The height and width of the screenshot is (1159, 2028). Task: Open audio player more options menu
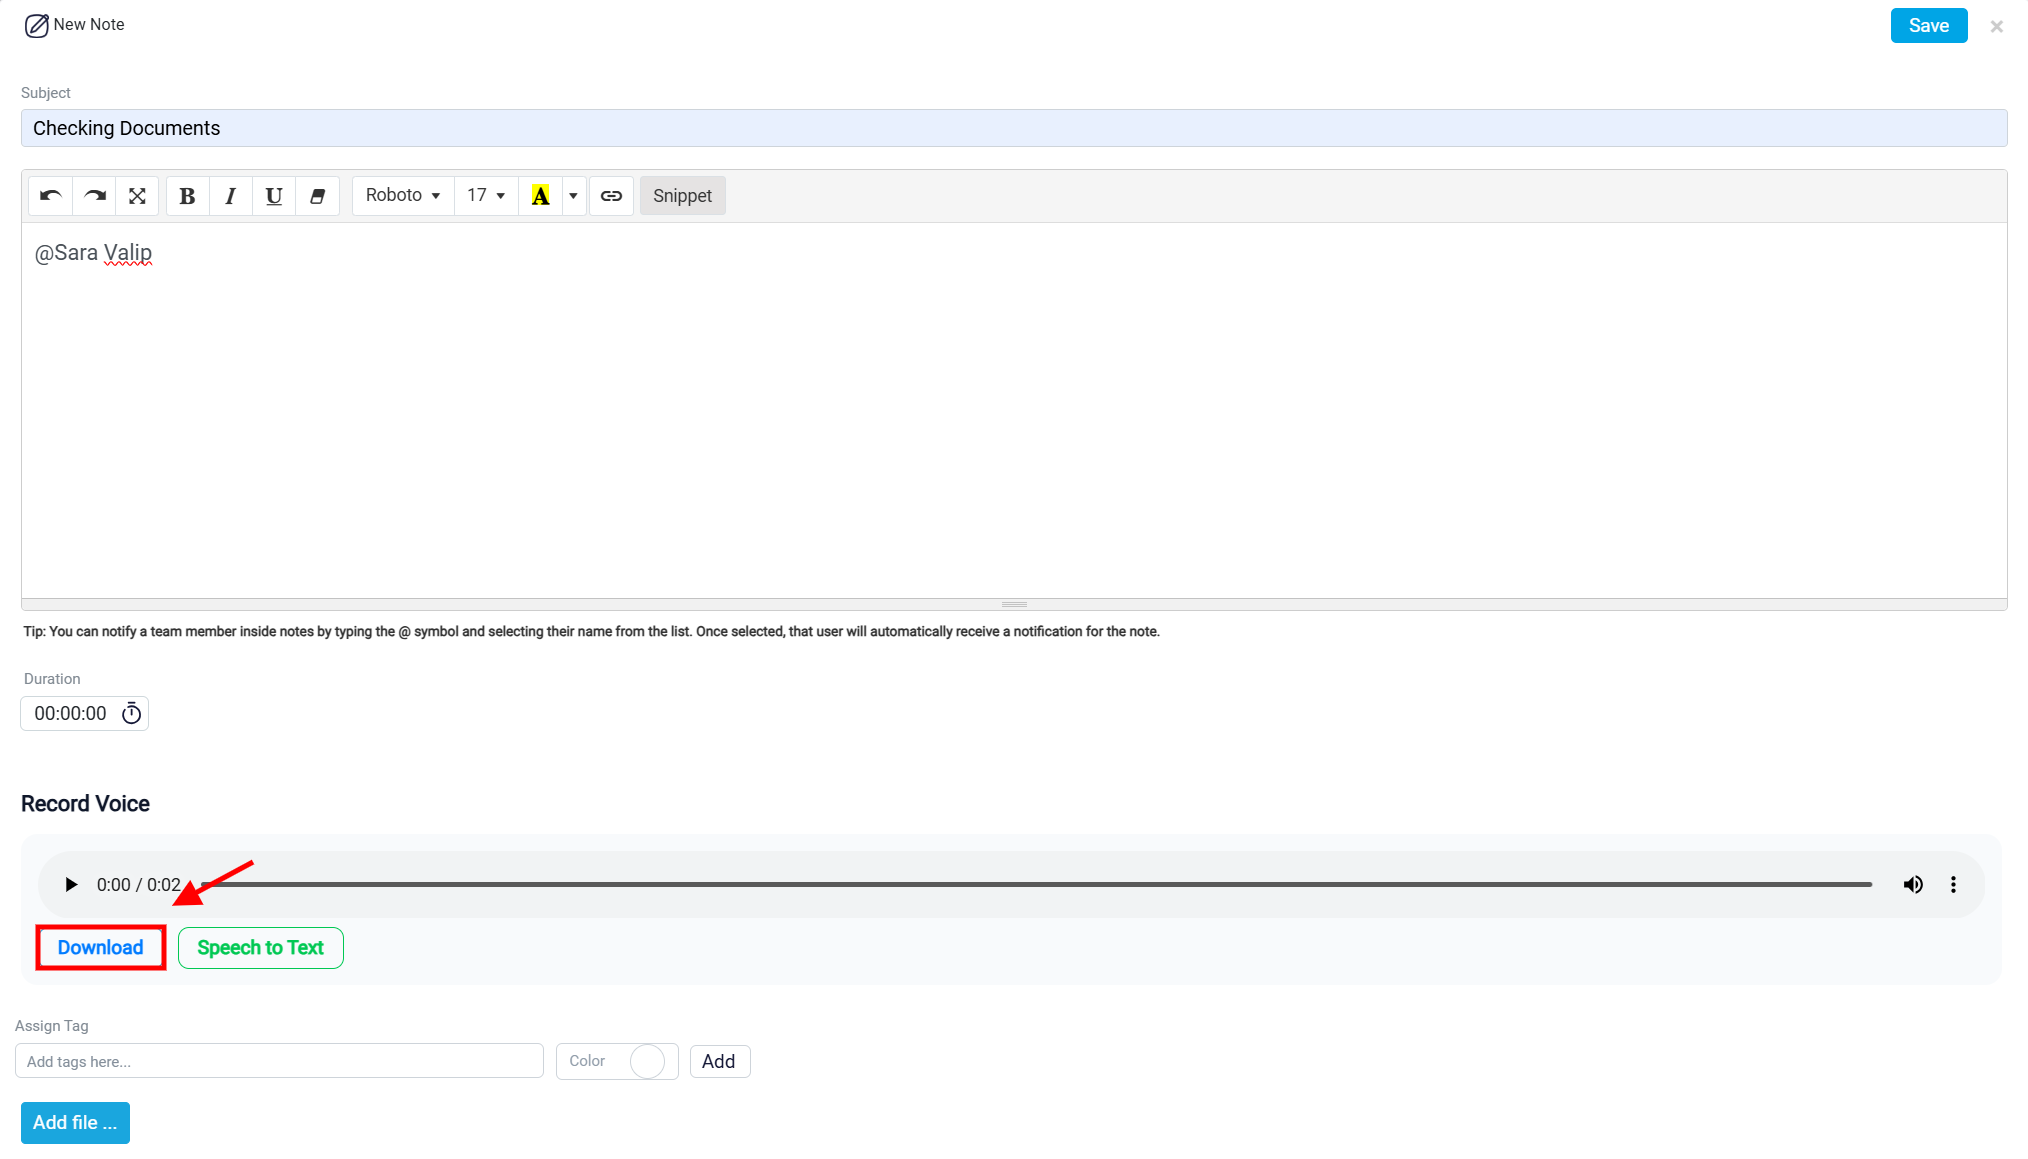point(1953,885)
